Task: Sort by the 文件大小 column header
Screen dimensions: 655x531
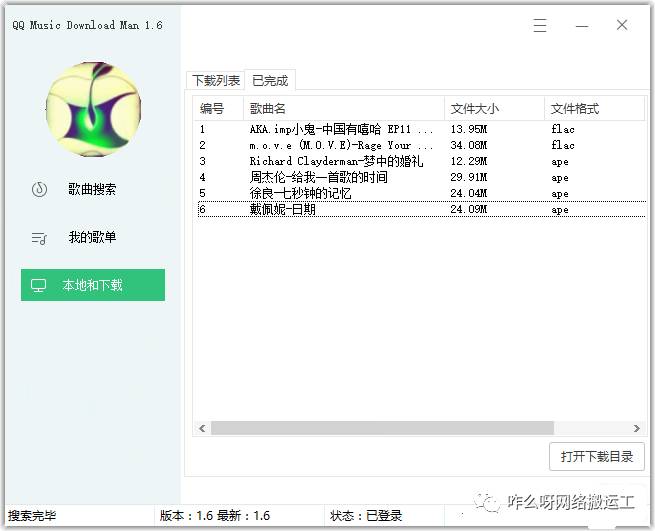Action: click(x=495, y=109)
